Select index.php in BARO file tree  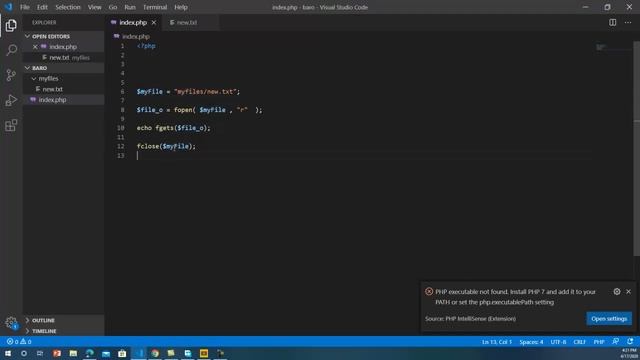64,100
